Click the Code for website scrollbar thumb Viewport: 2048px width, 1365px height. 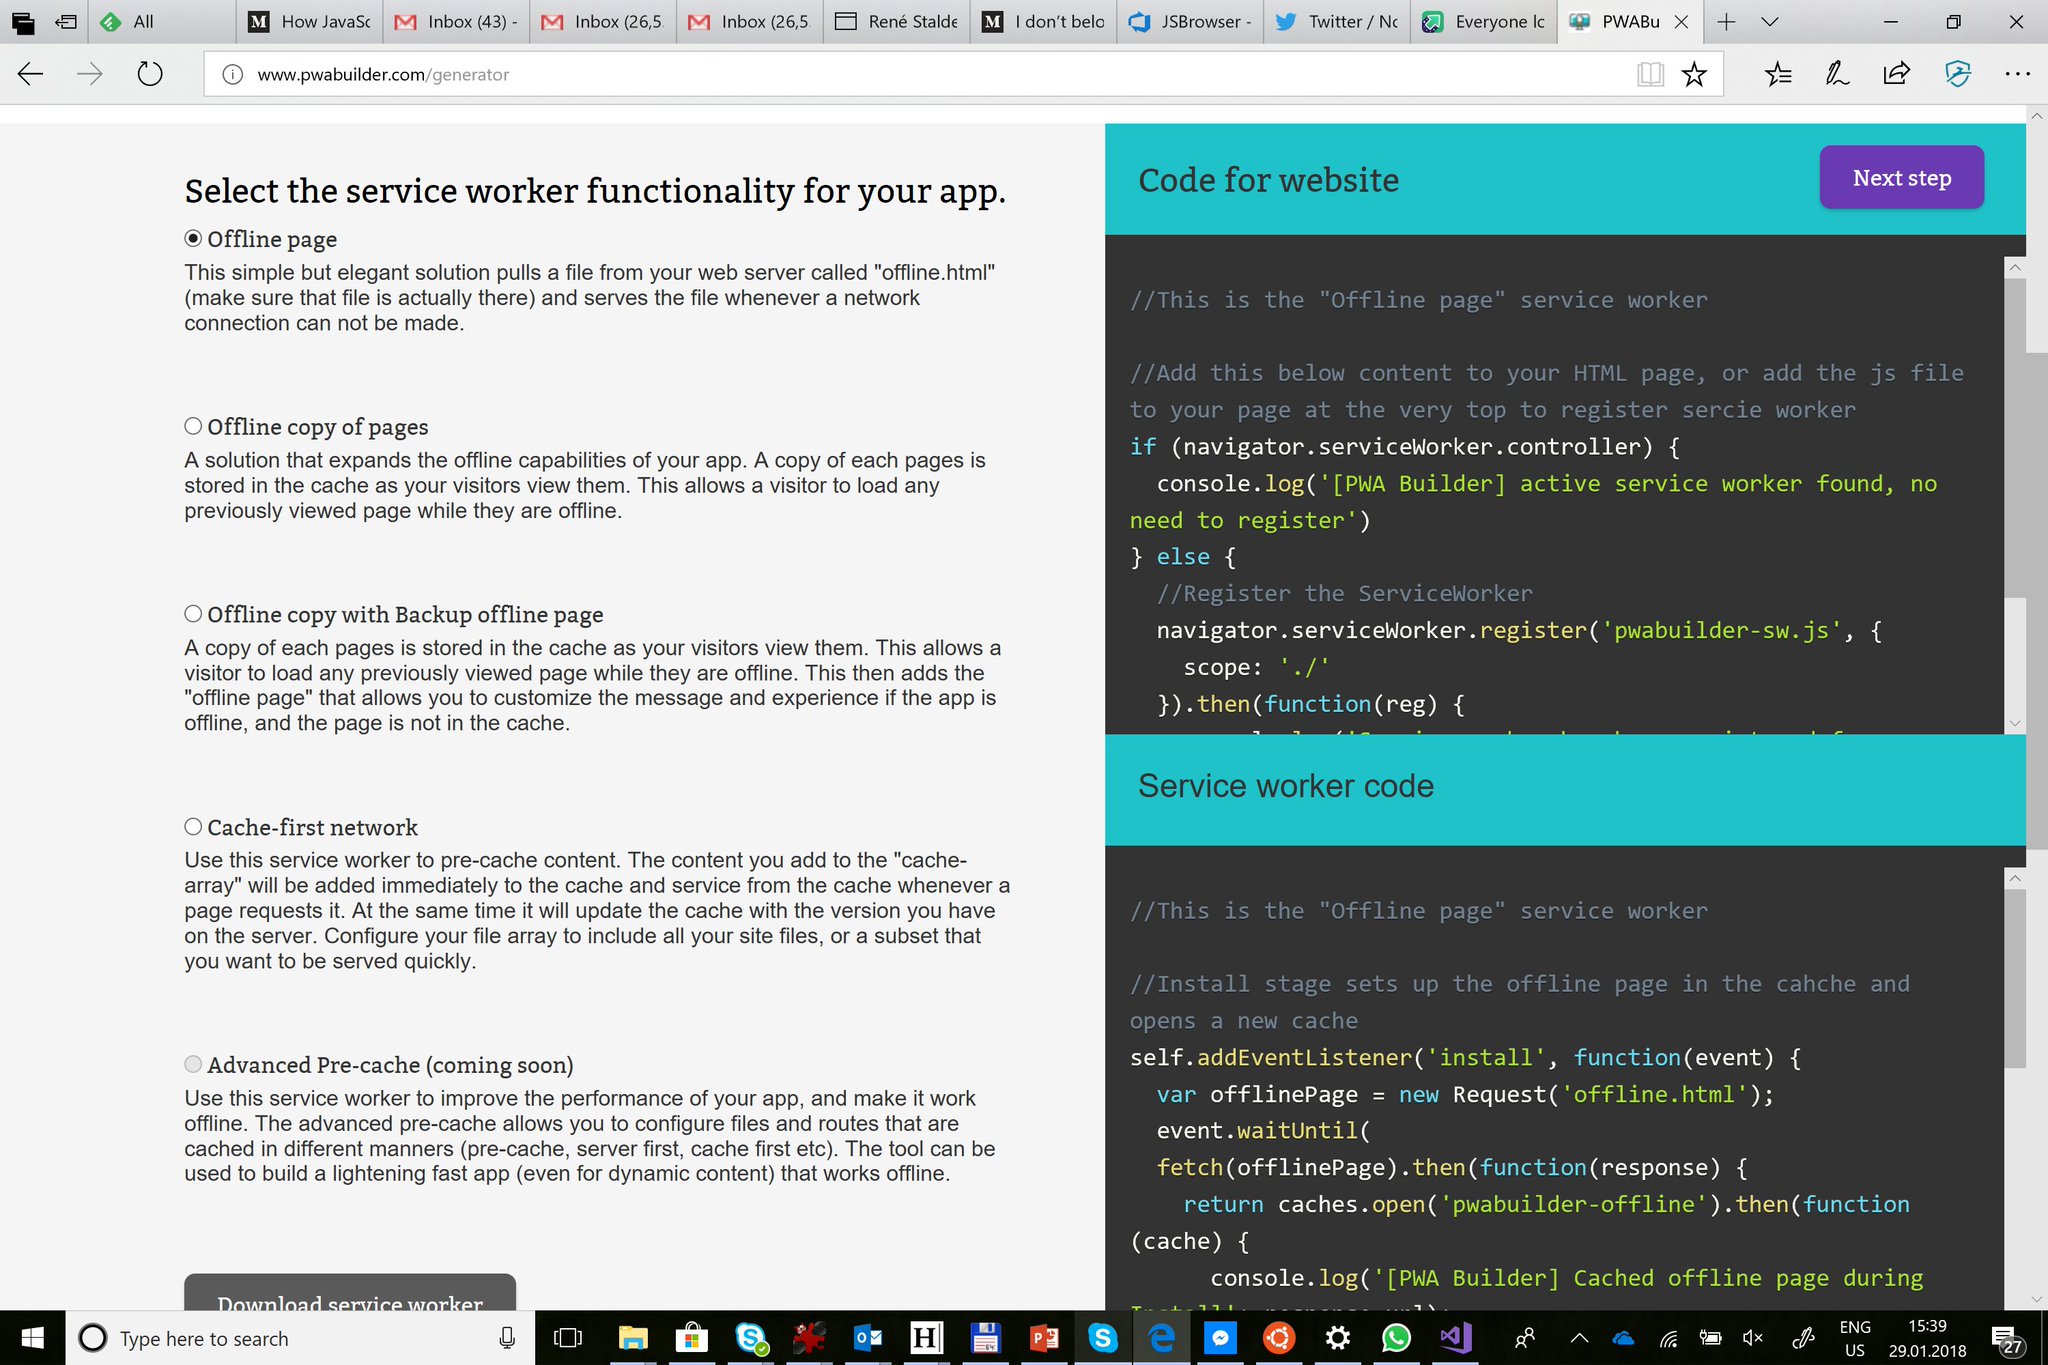[2015, 440]
